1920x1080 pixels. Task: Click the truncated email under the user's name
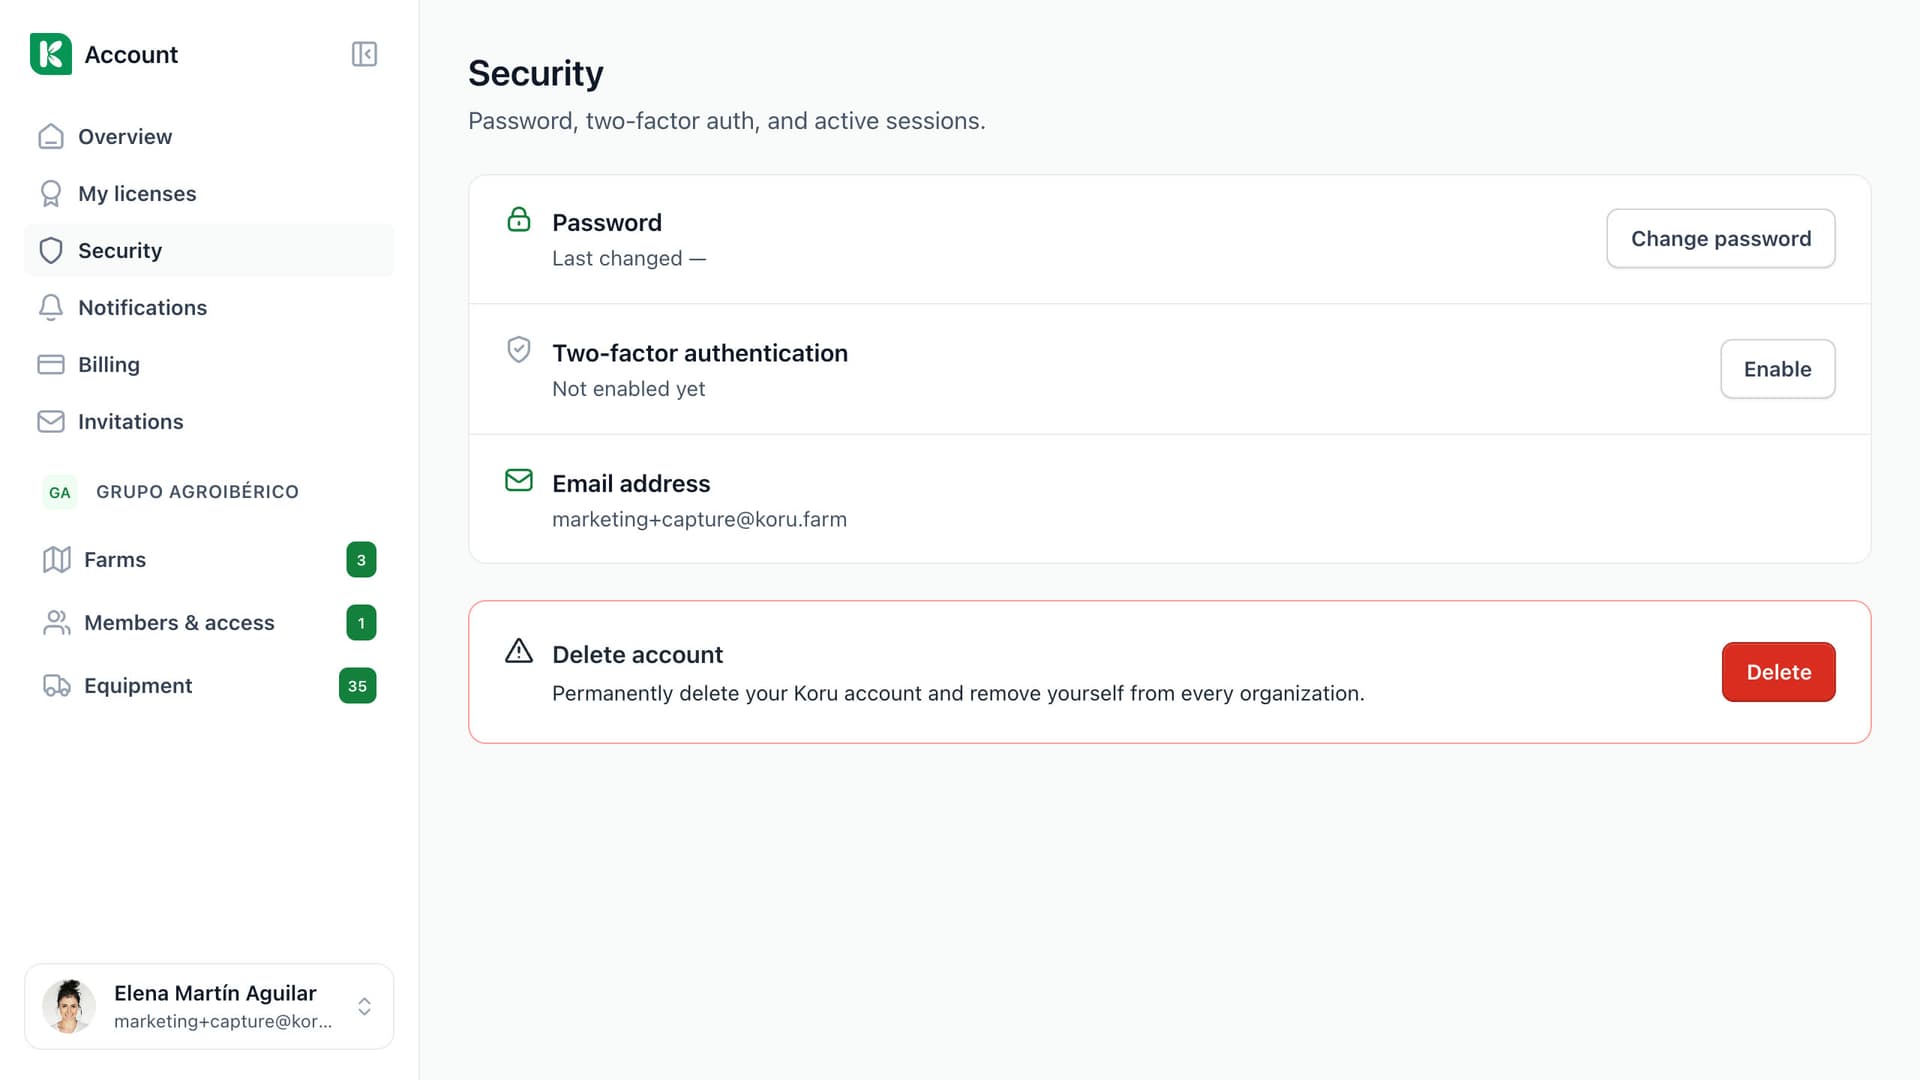point(223,1022)
